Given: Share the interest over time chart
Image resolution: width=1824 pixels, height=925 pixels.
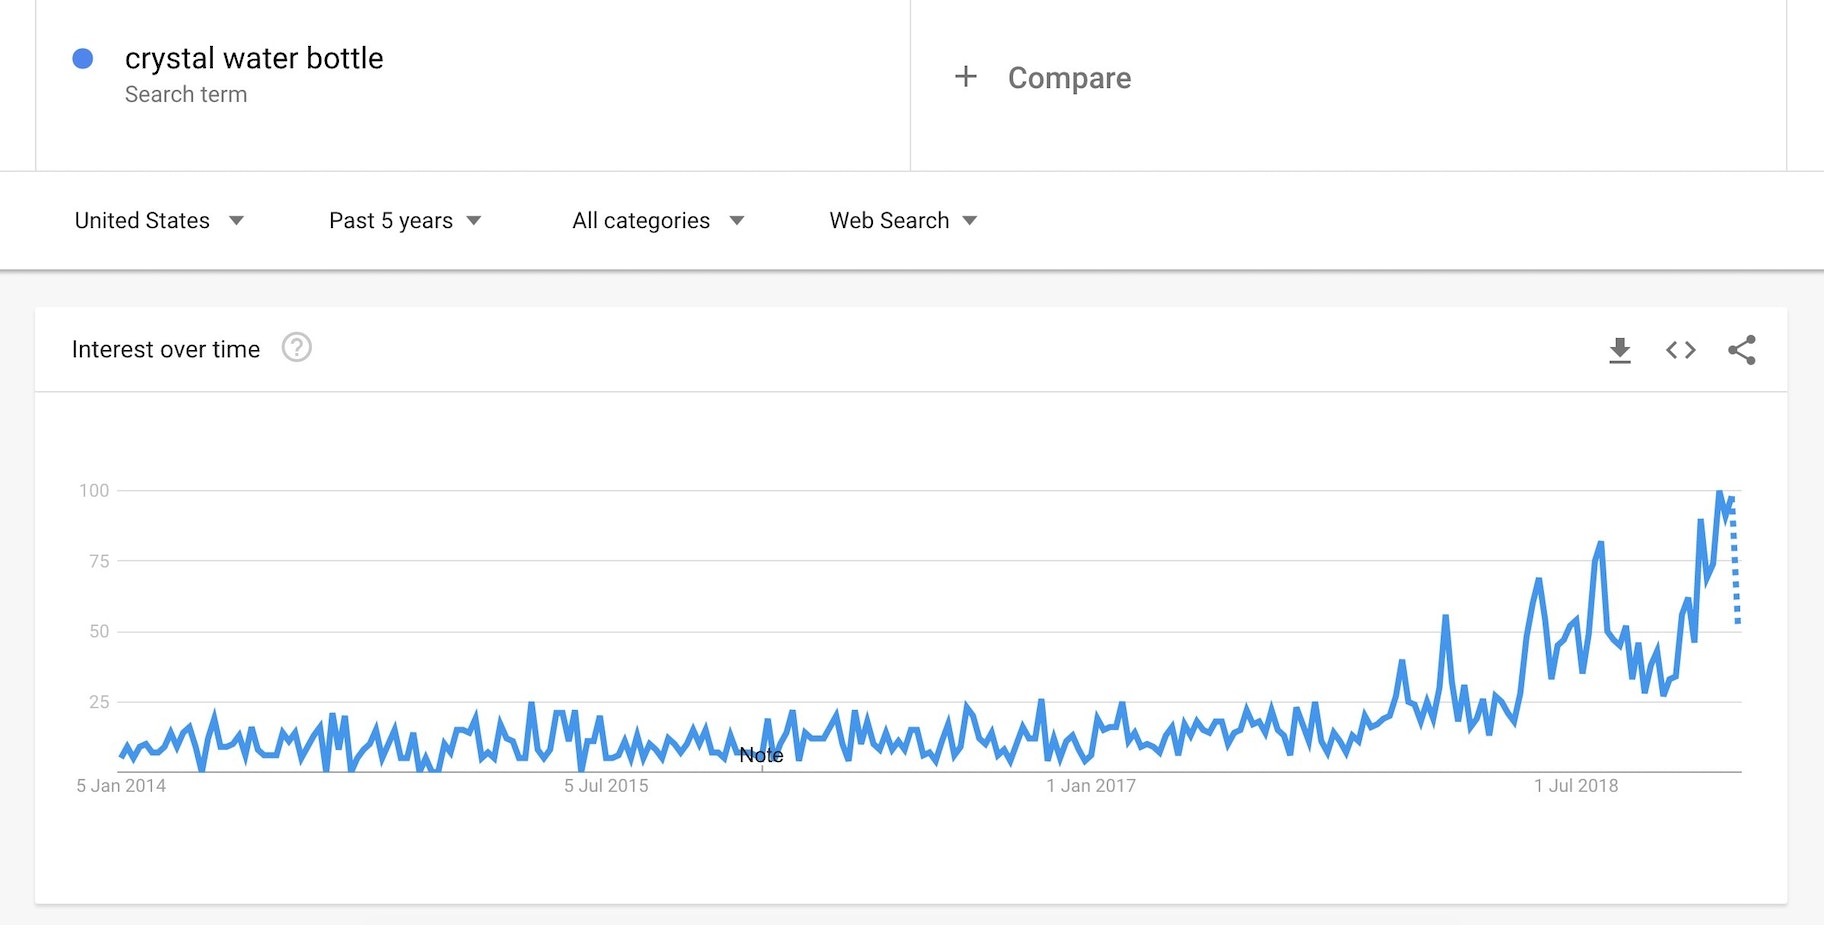Looking at the screenshot, I should 1741,350.
